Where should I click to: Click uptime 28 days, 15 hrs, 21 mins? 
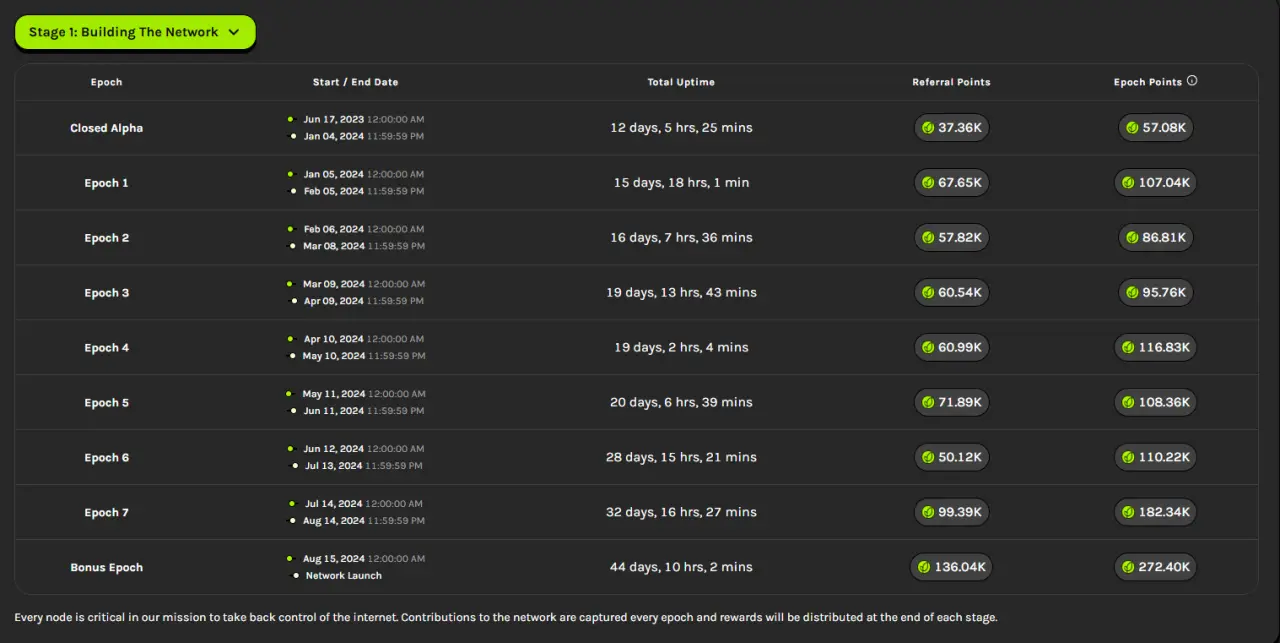click(681, 458)
